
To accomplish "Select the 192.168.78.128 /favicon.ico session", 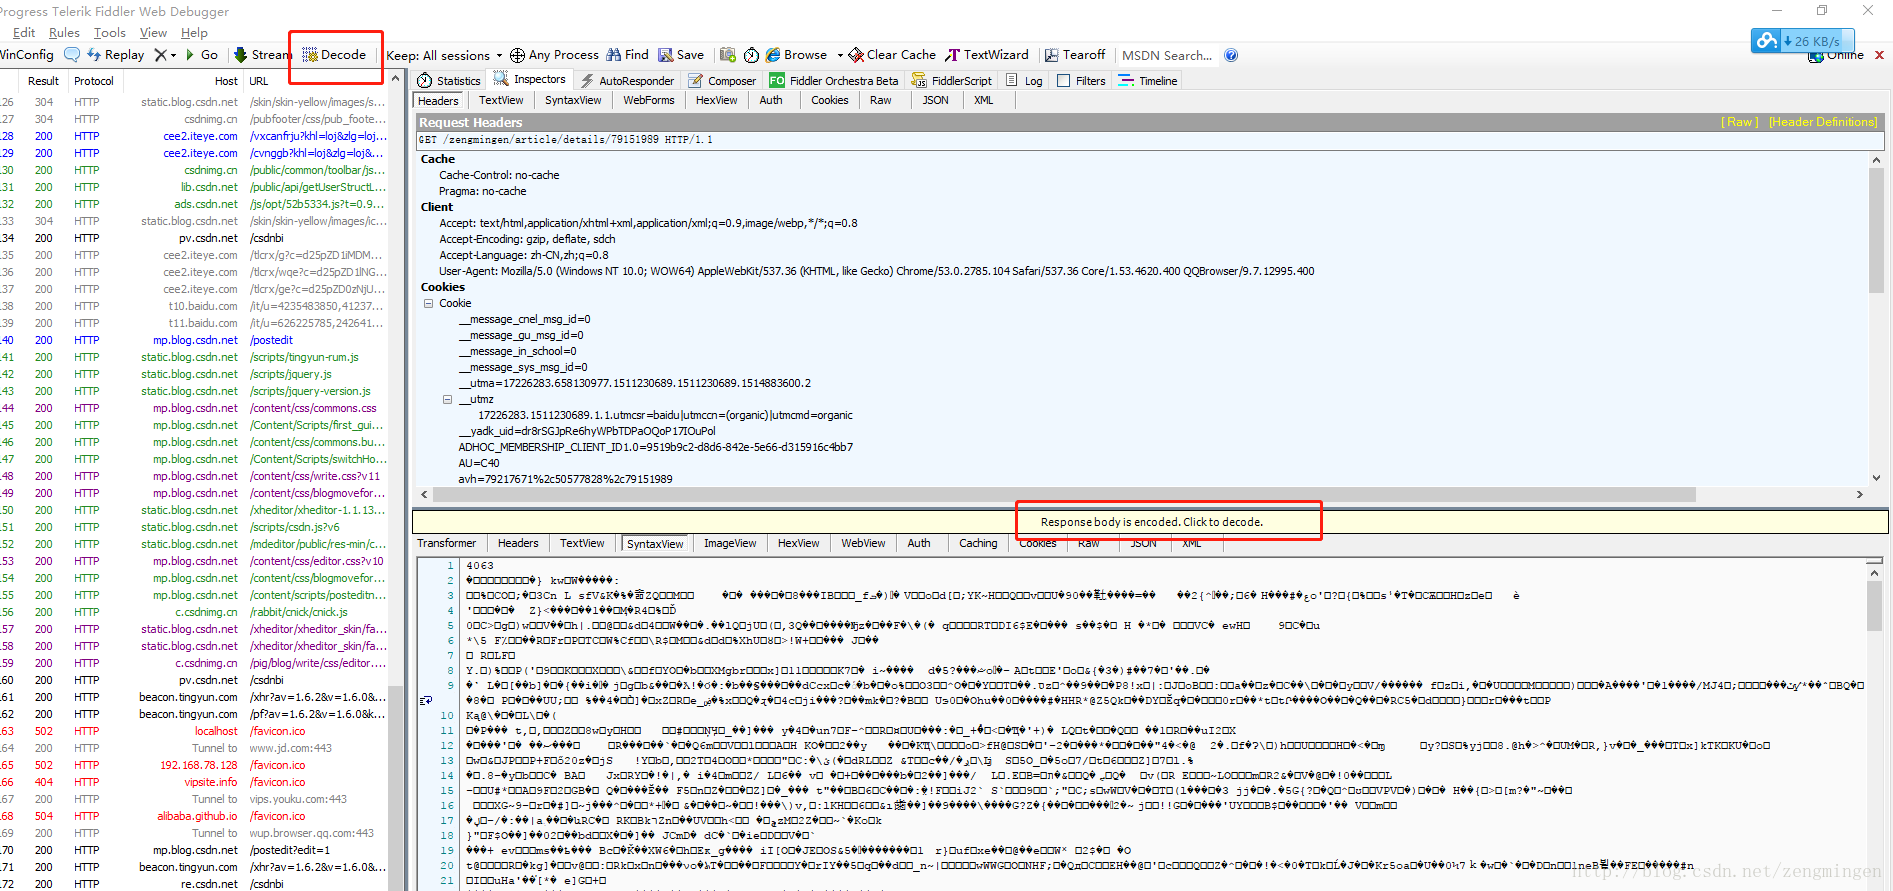I will tap(194, 765).
